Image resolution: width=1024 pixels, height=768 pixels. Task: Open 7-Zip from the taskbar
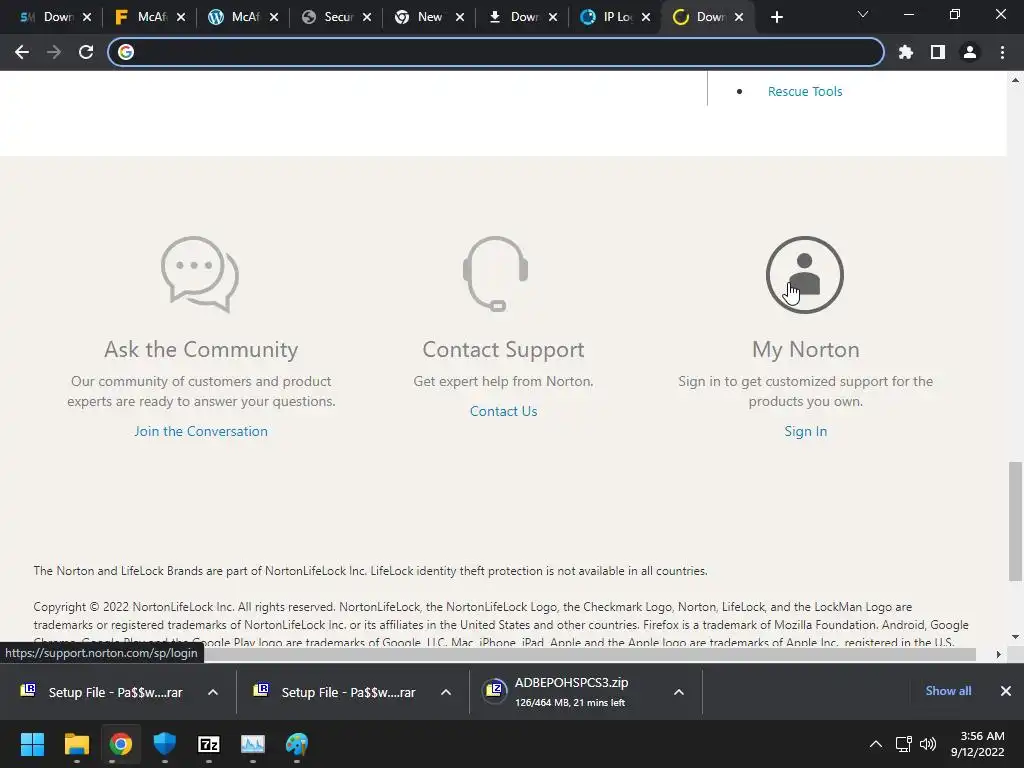pyautogui.click(x=208, y=744)
